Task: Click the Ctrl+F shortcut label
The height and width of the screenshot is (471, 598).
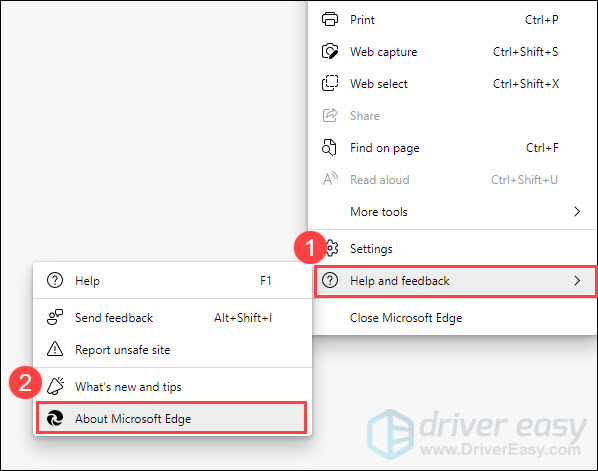Action: pos(542,148)
